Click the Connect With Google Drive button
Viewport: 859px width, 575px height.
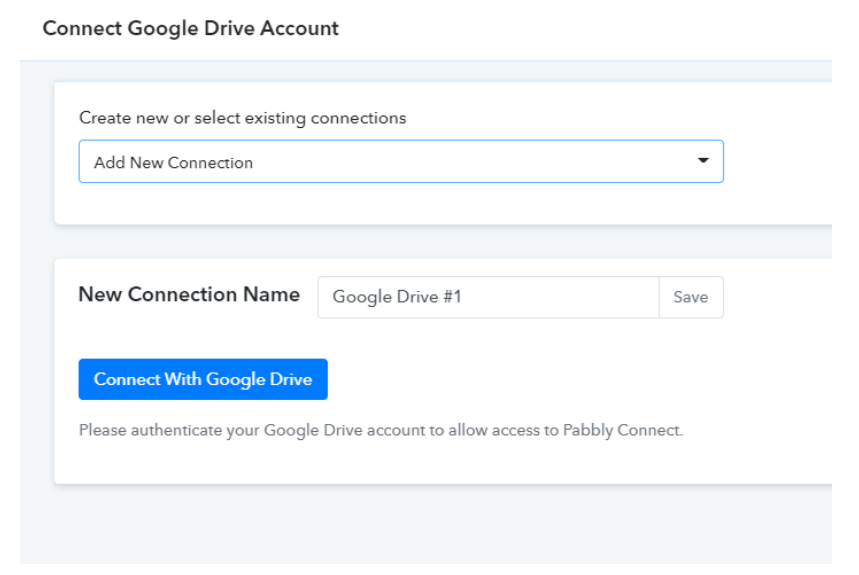coord(203,380)
